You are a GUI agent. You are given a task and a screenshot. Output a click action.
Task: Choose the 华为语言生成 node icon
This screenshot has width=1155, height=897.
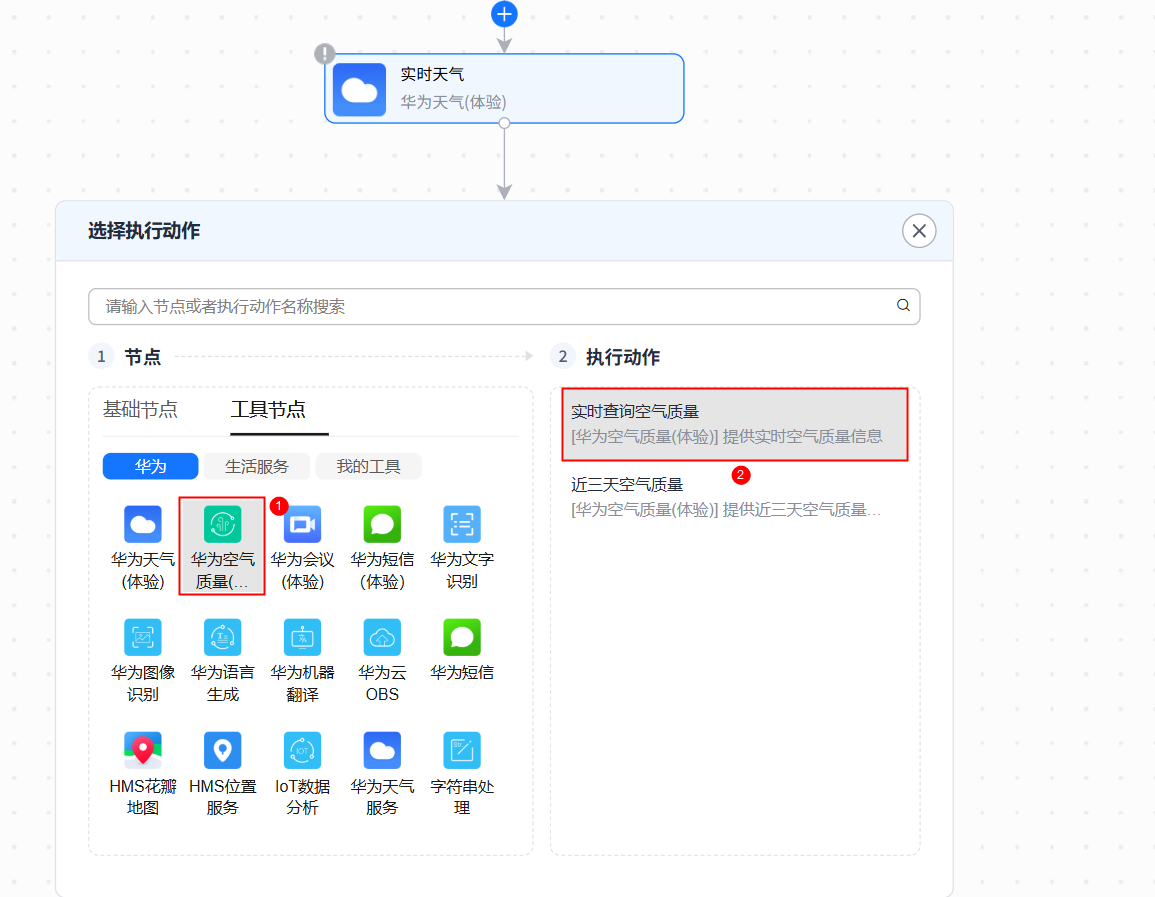[222, 637]
